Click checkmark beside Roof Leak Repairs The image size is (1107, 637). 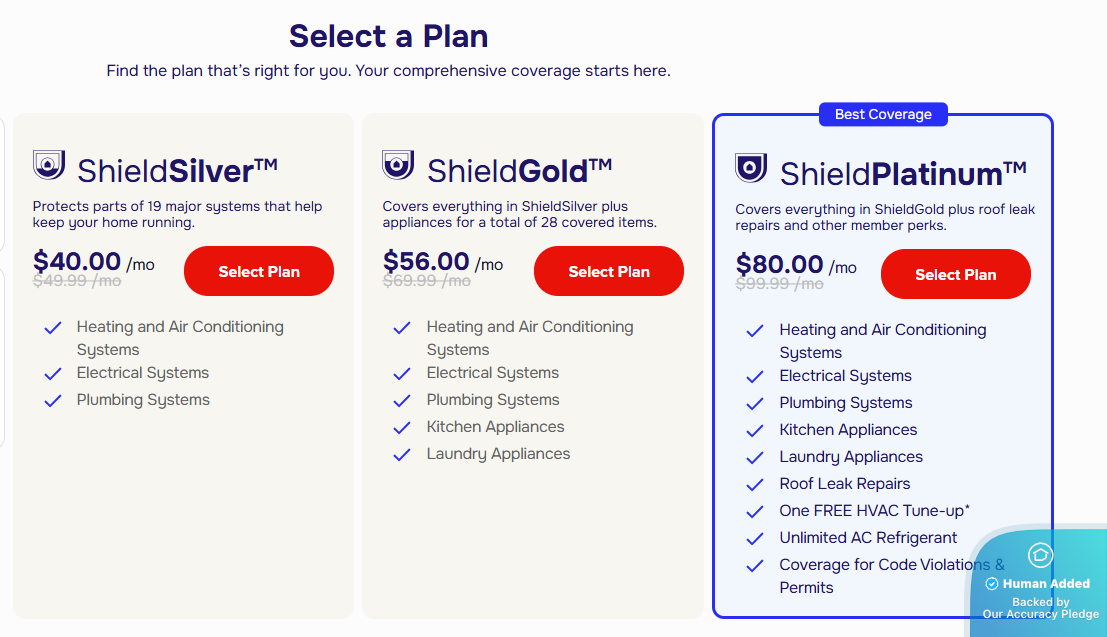(x=756, y=485)
